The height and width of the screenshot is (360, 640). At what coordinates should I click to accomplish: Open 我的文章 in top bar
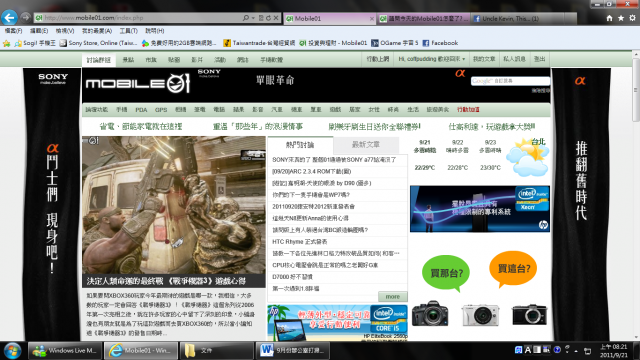[x=484, y=59]
